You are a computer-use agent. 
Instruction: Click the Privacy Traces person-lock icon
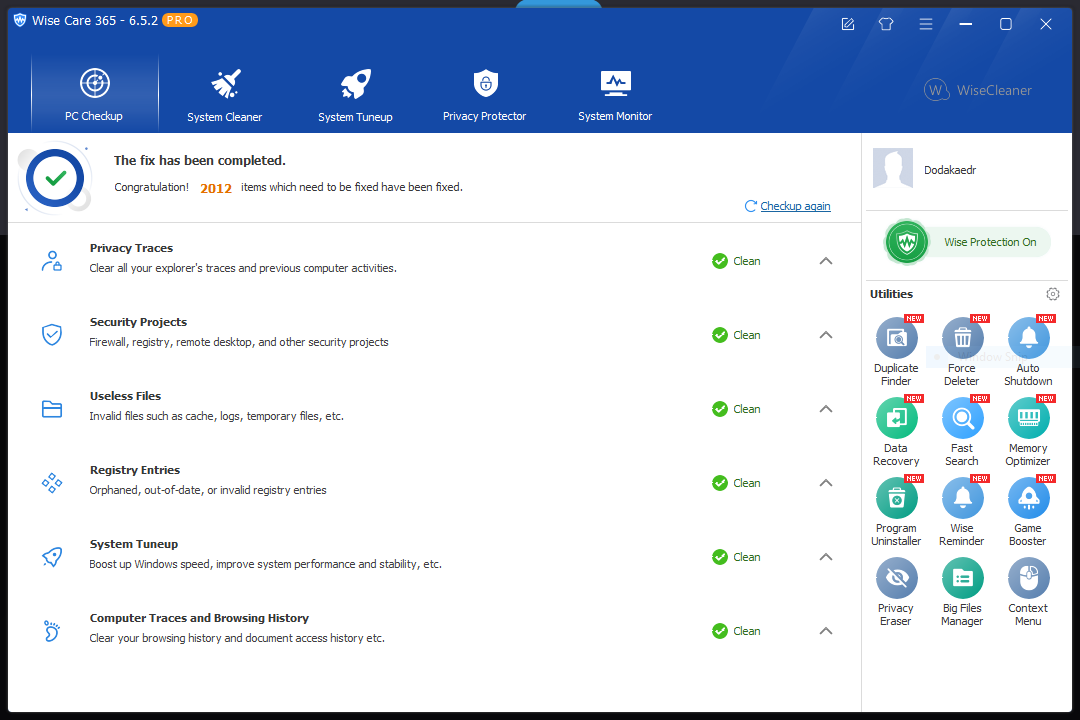point(52,261)
